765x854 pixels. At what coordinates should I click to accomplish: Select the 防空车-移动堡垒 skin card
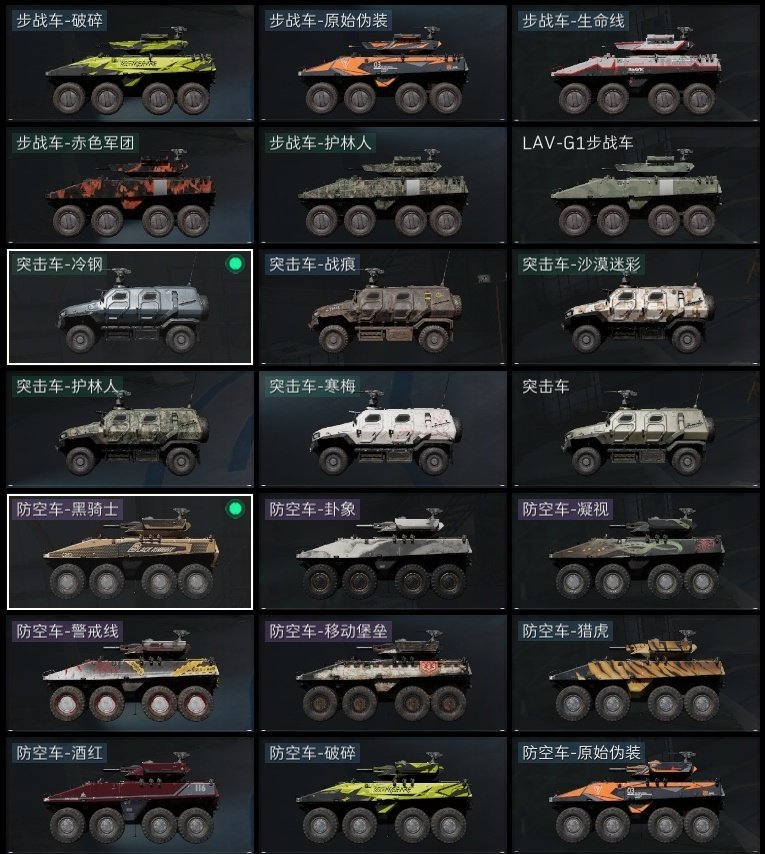pos(383,674)
